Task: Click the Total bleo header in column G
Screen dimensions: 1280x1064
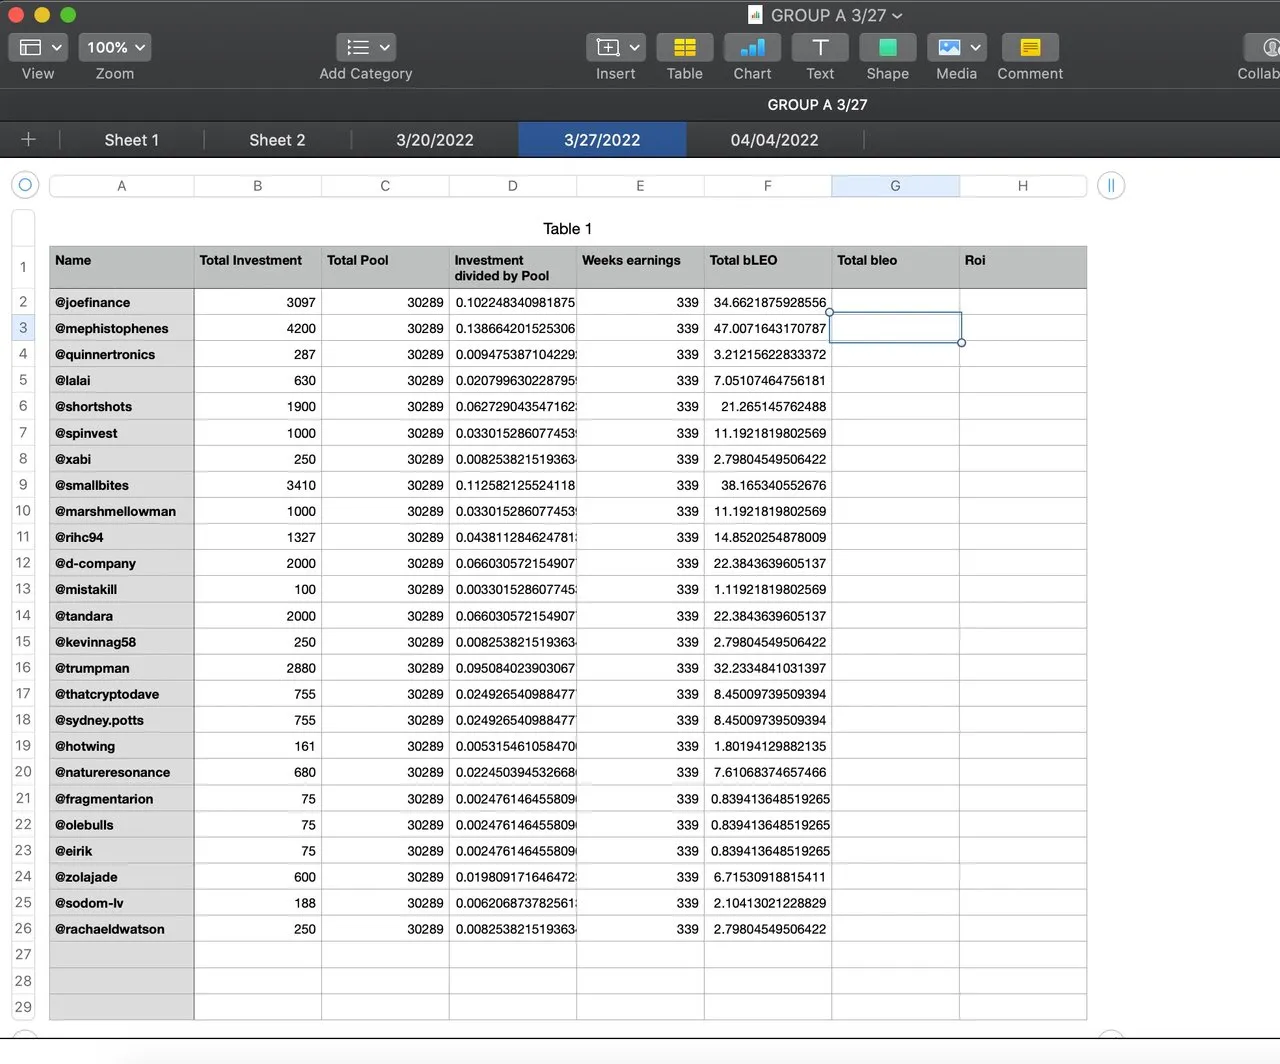Action: pos(896,268)
